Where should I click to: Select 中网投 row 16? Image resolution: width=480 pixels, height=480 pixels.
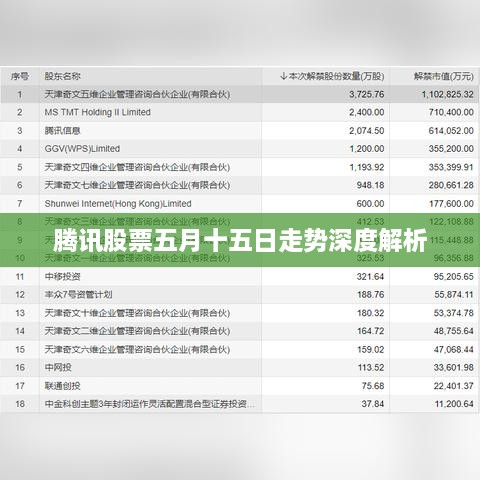pos(240,367)
